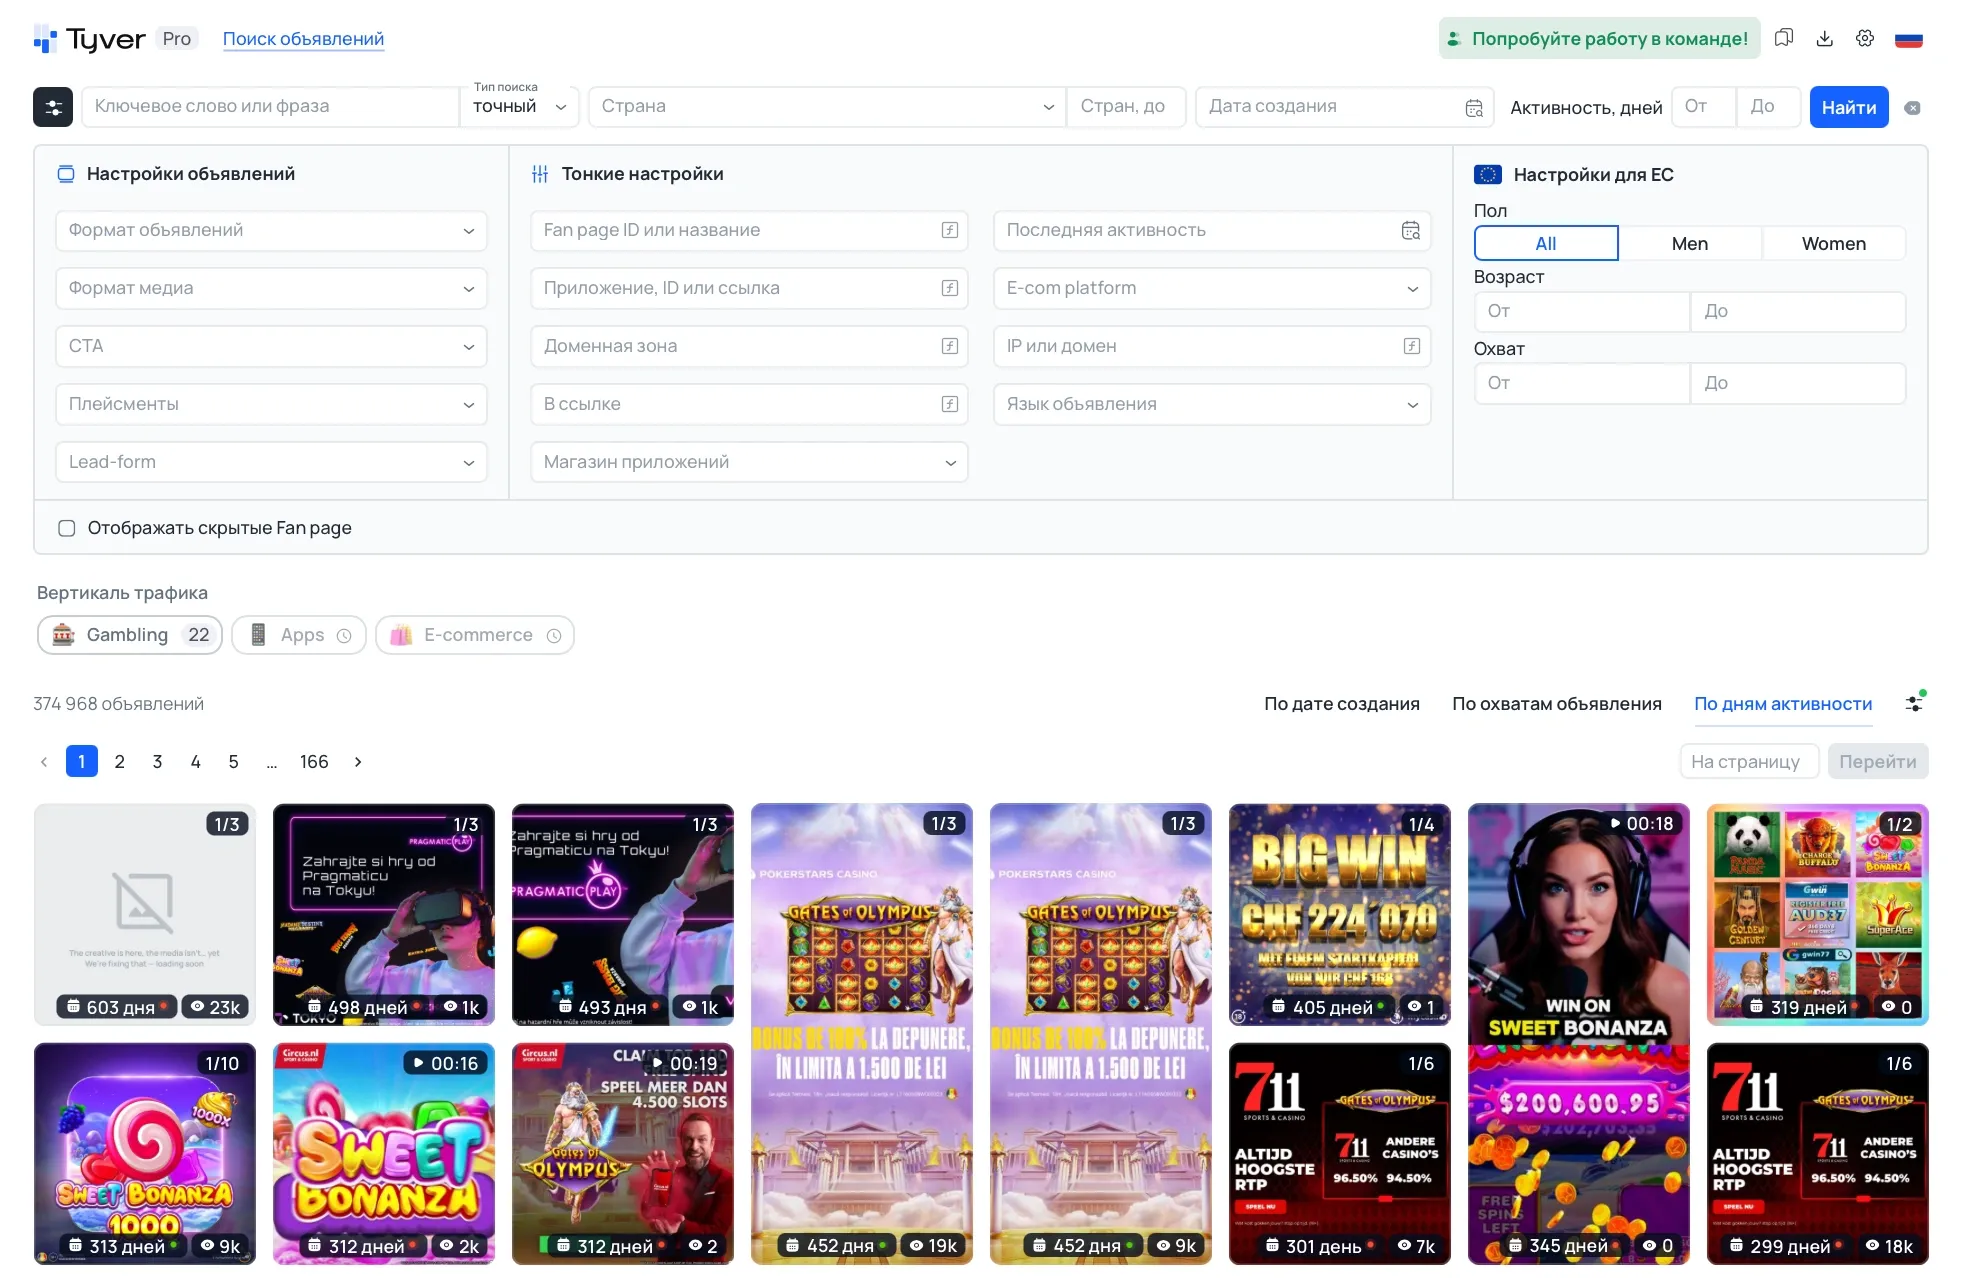
Task: Select All gender option
Action: pos(1546,244)
